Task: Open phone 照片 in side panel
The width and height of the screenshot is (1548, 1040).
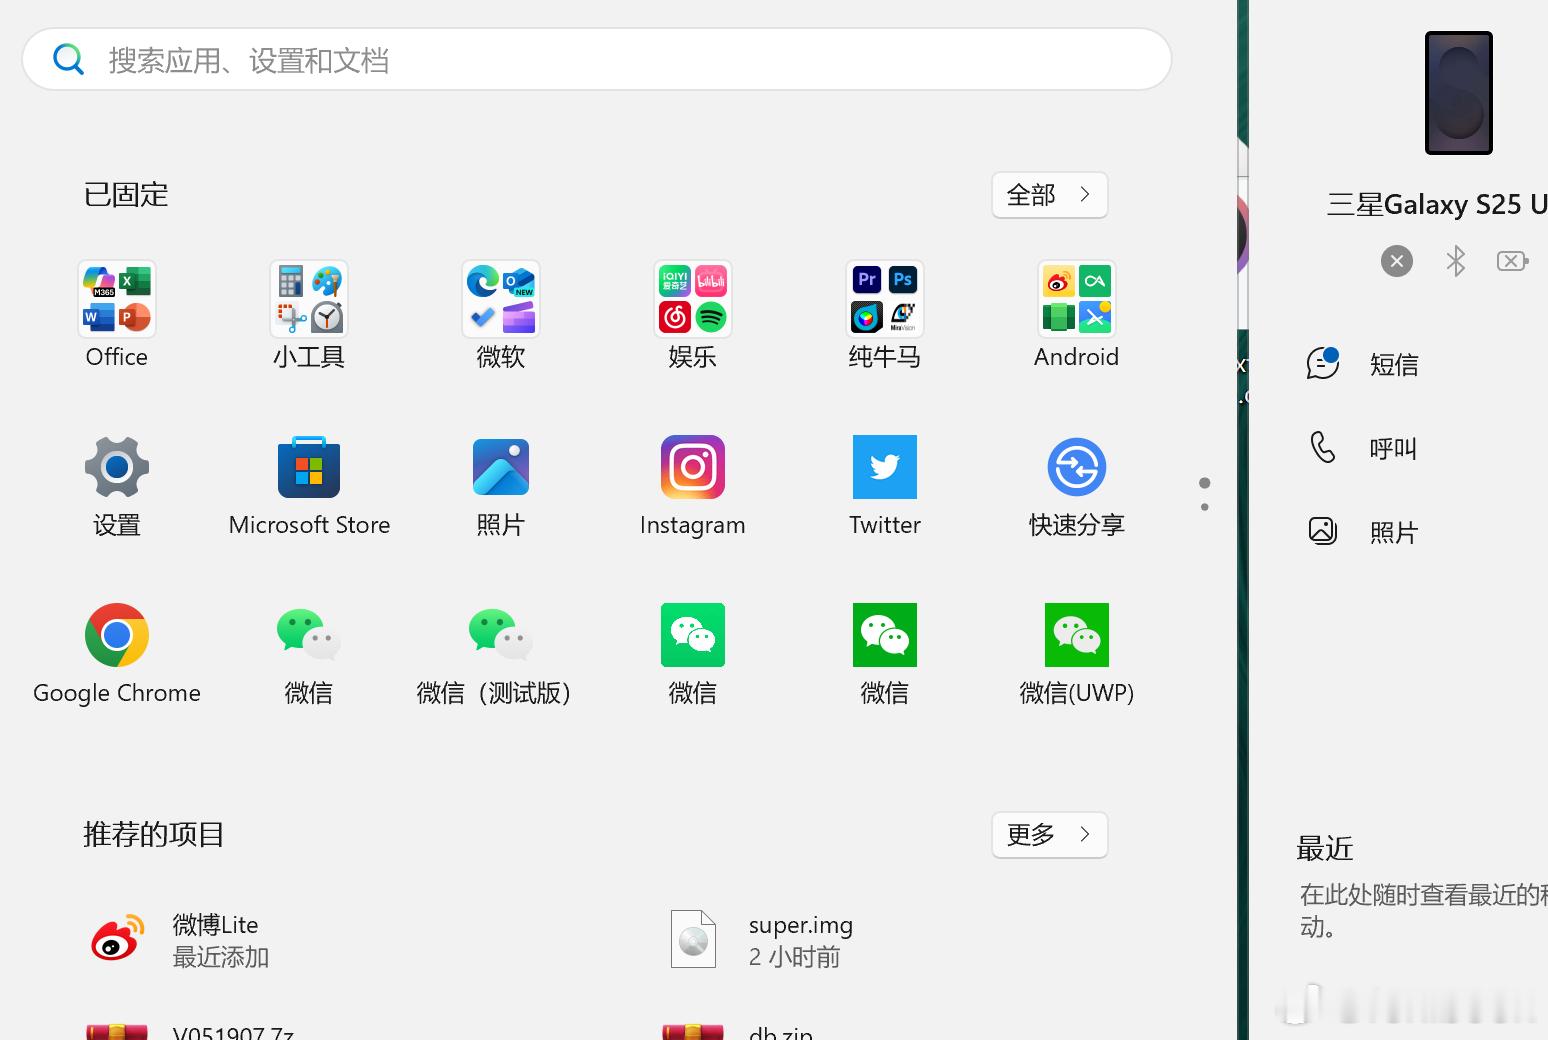Action: pos(1363,532)
